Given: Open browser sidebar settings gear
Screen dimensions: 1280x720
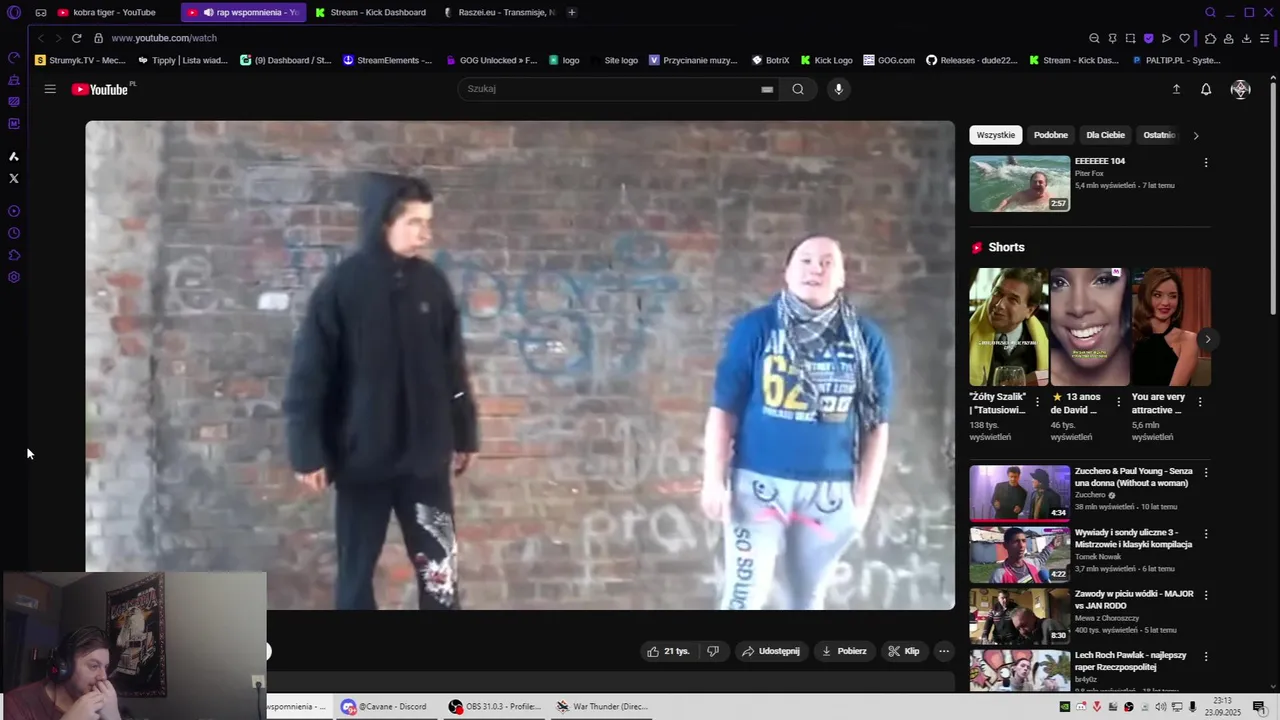Looking at the screenshot, I should tap(14, 277).
